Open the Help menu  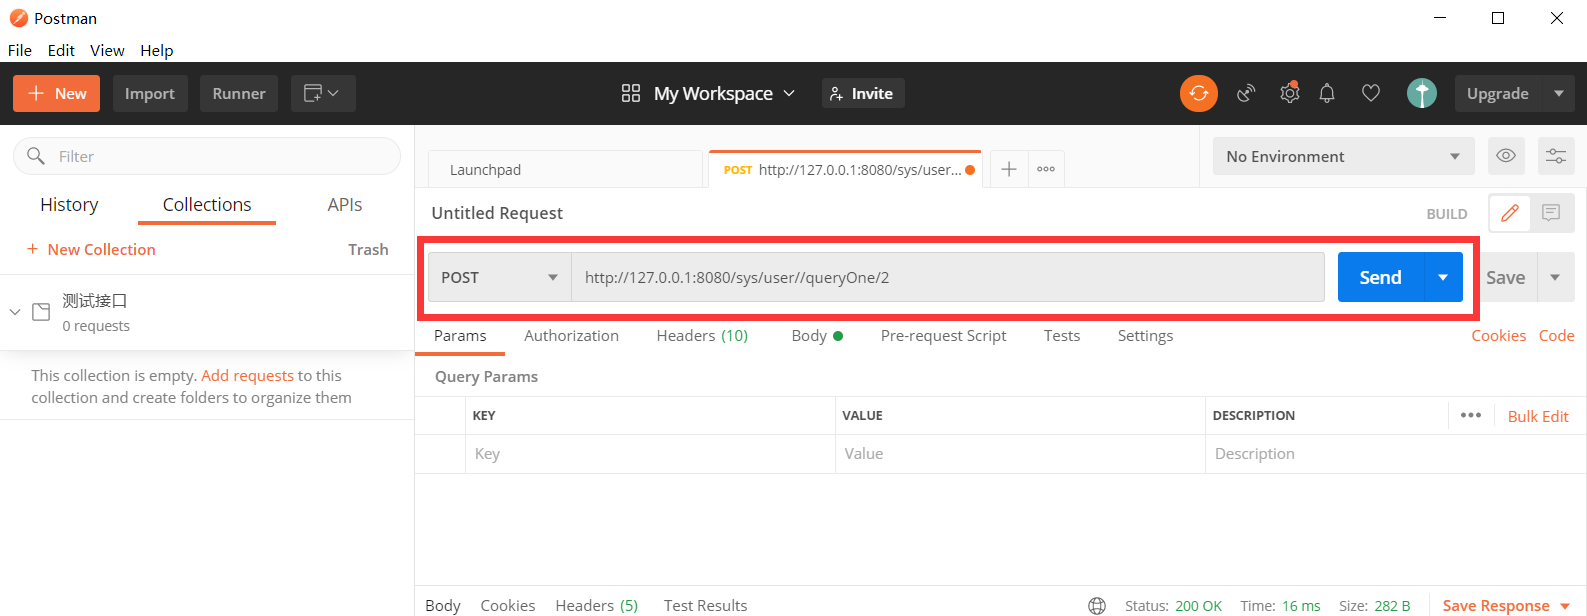(156, 50)
